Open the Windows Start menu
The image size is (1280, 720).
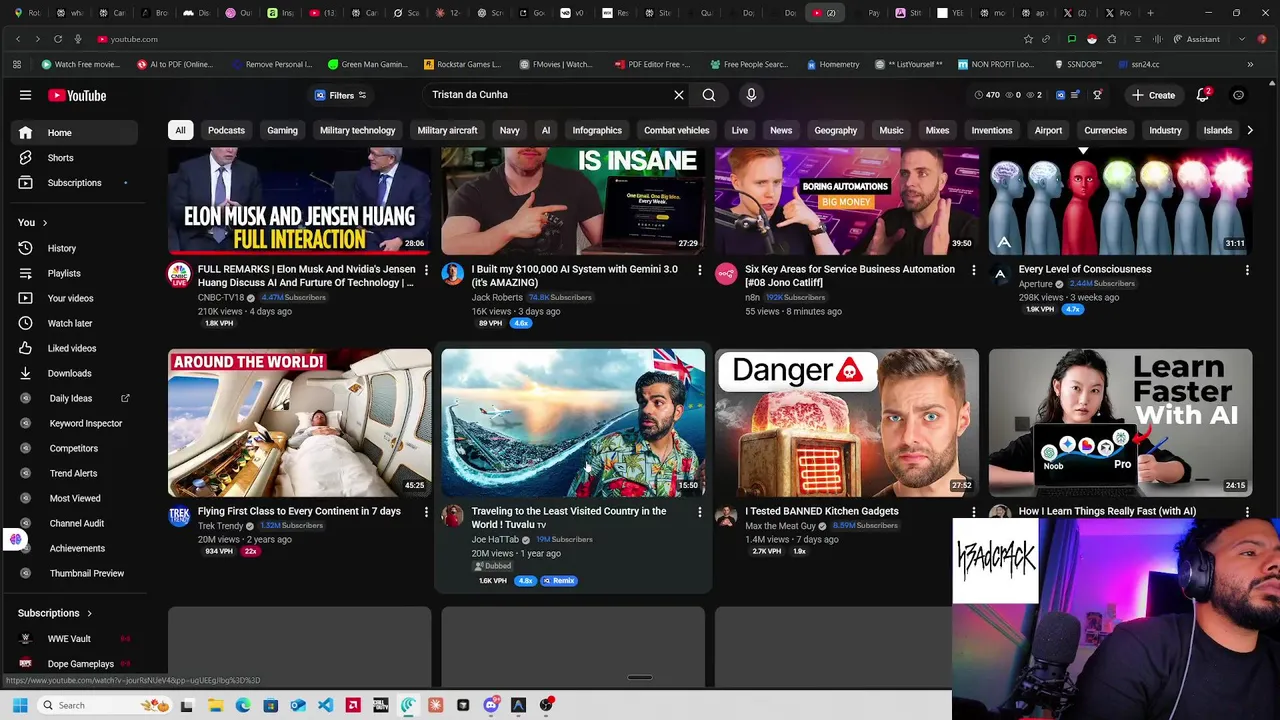click(20, 705)
